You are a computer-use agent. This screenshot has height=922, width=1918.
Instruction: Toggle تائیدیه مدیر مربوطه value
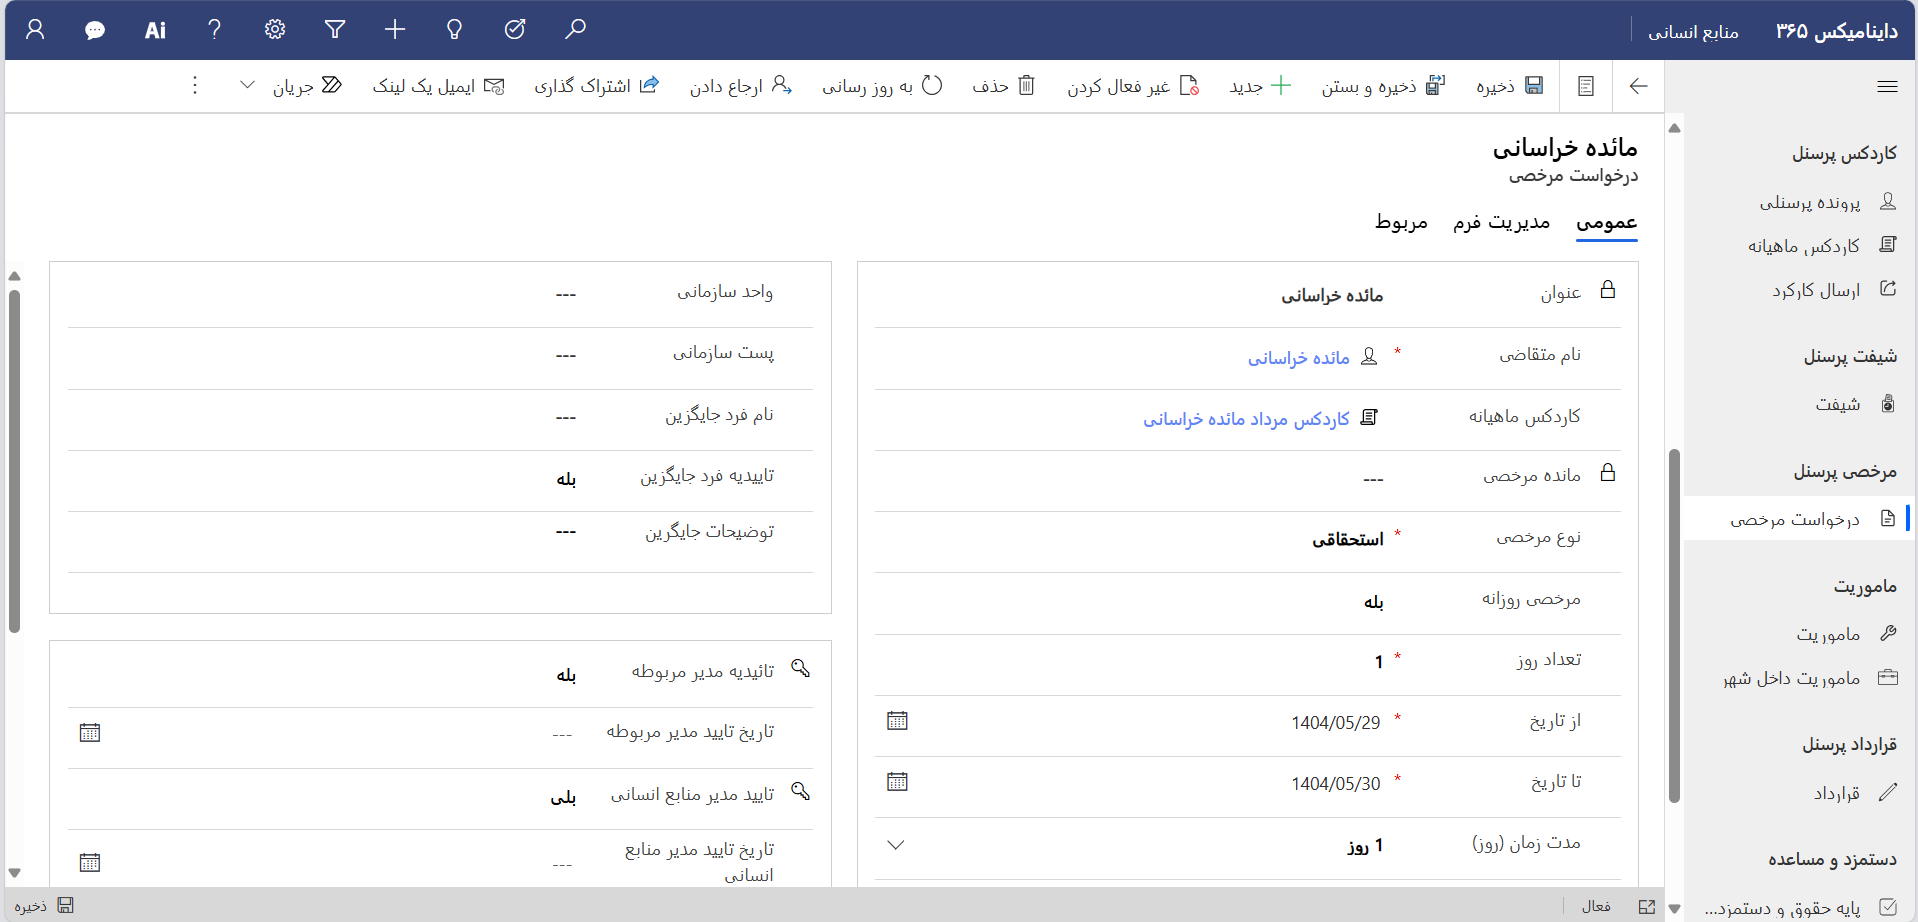(x=566, y=675)
